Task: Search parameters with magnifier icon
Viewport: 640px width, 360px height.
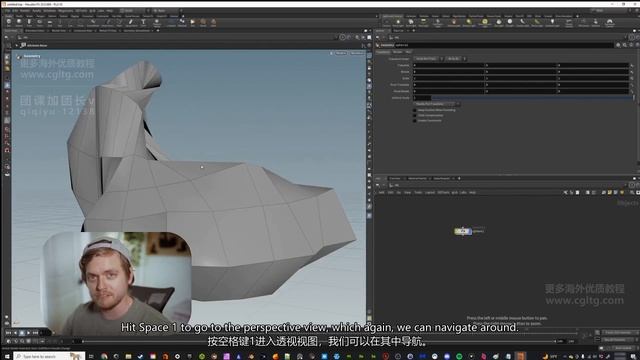Action: coord(624,45)
